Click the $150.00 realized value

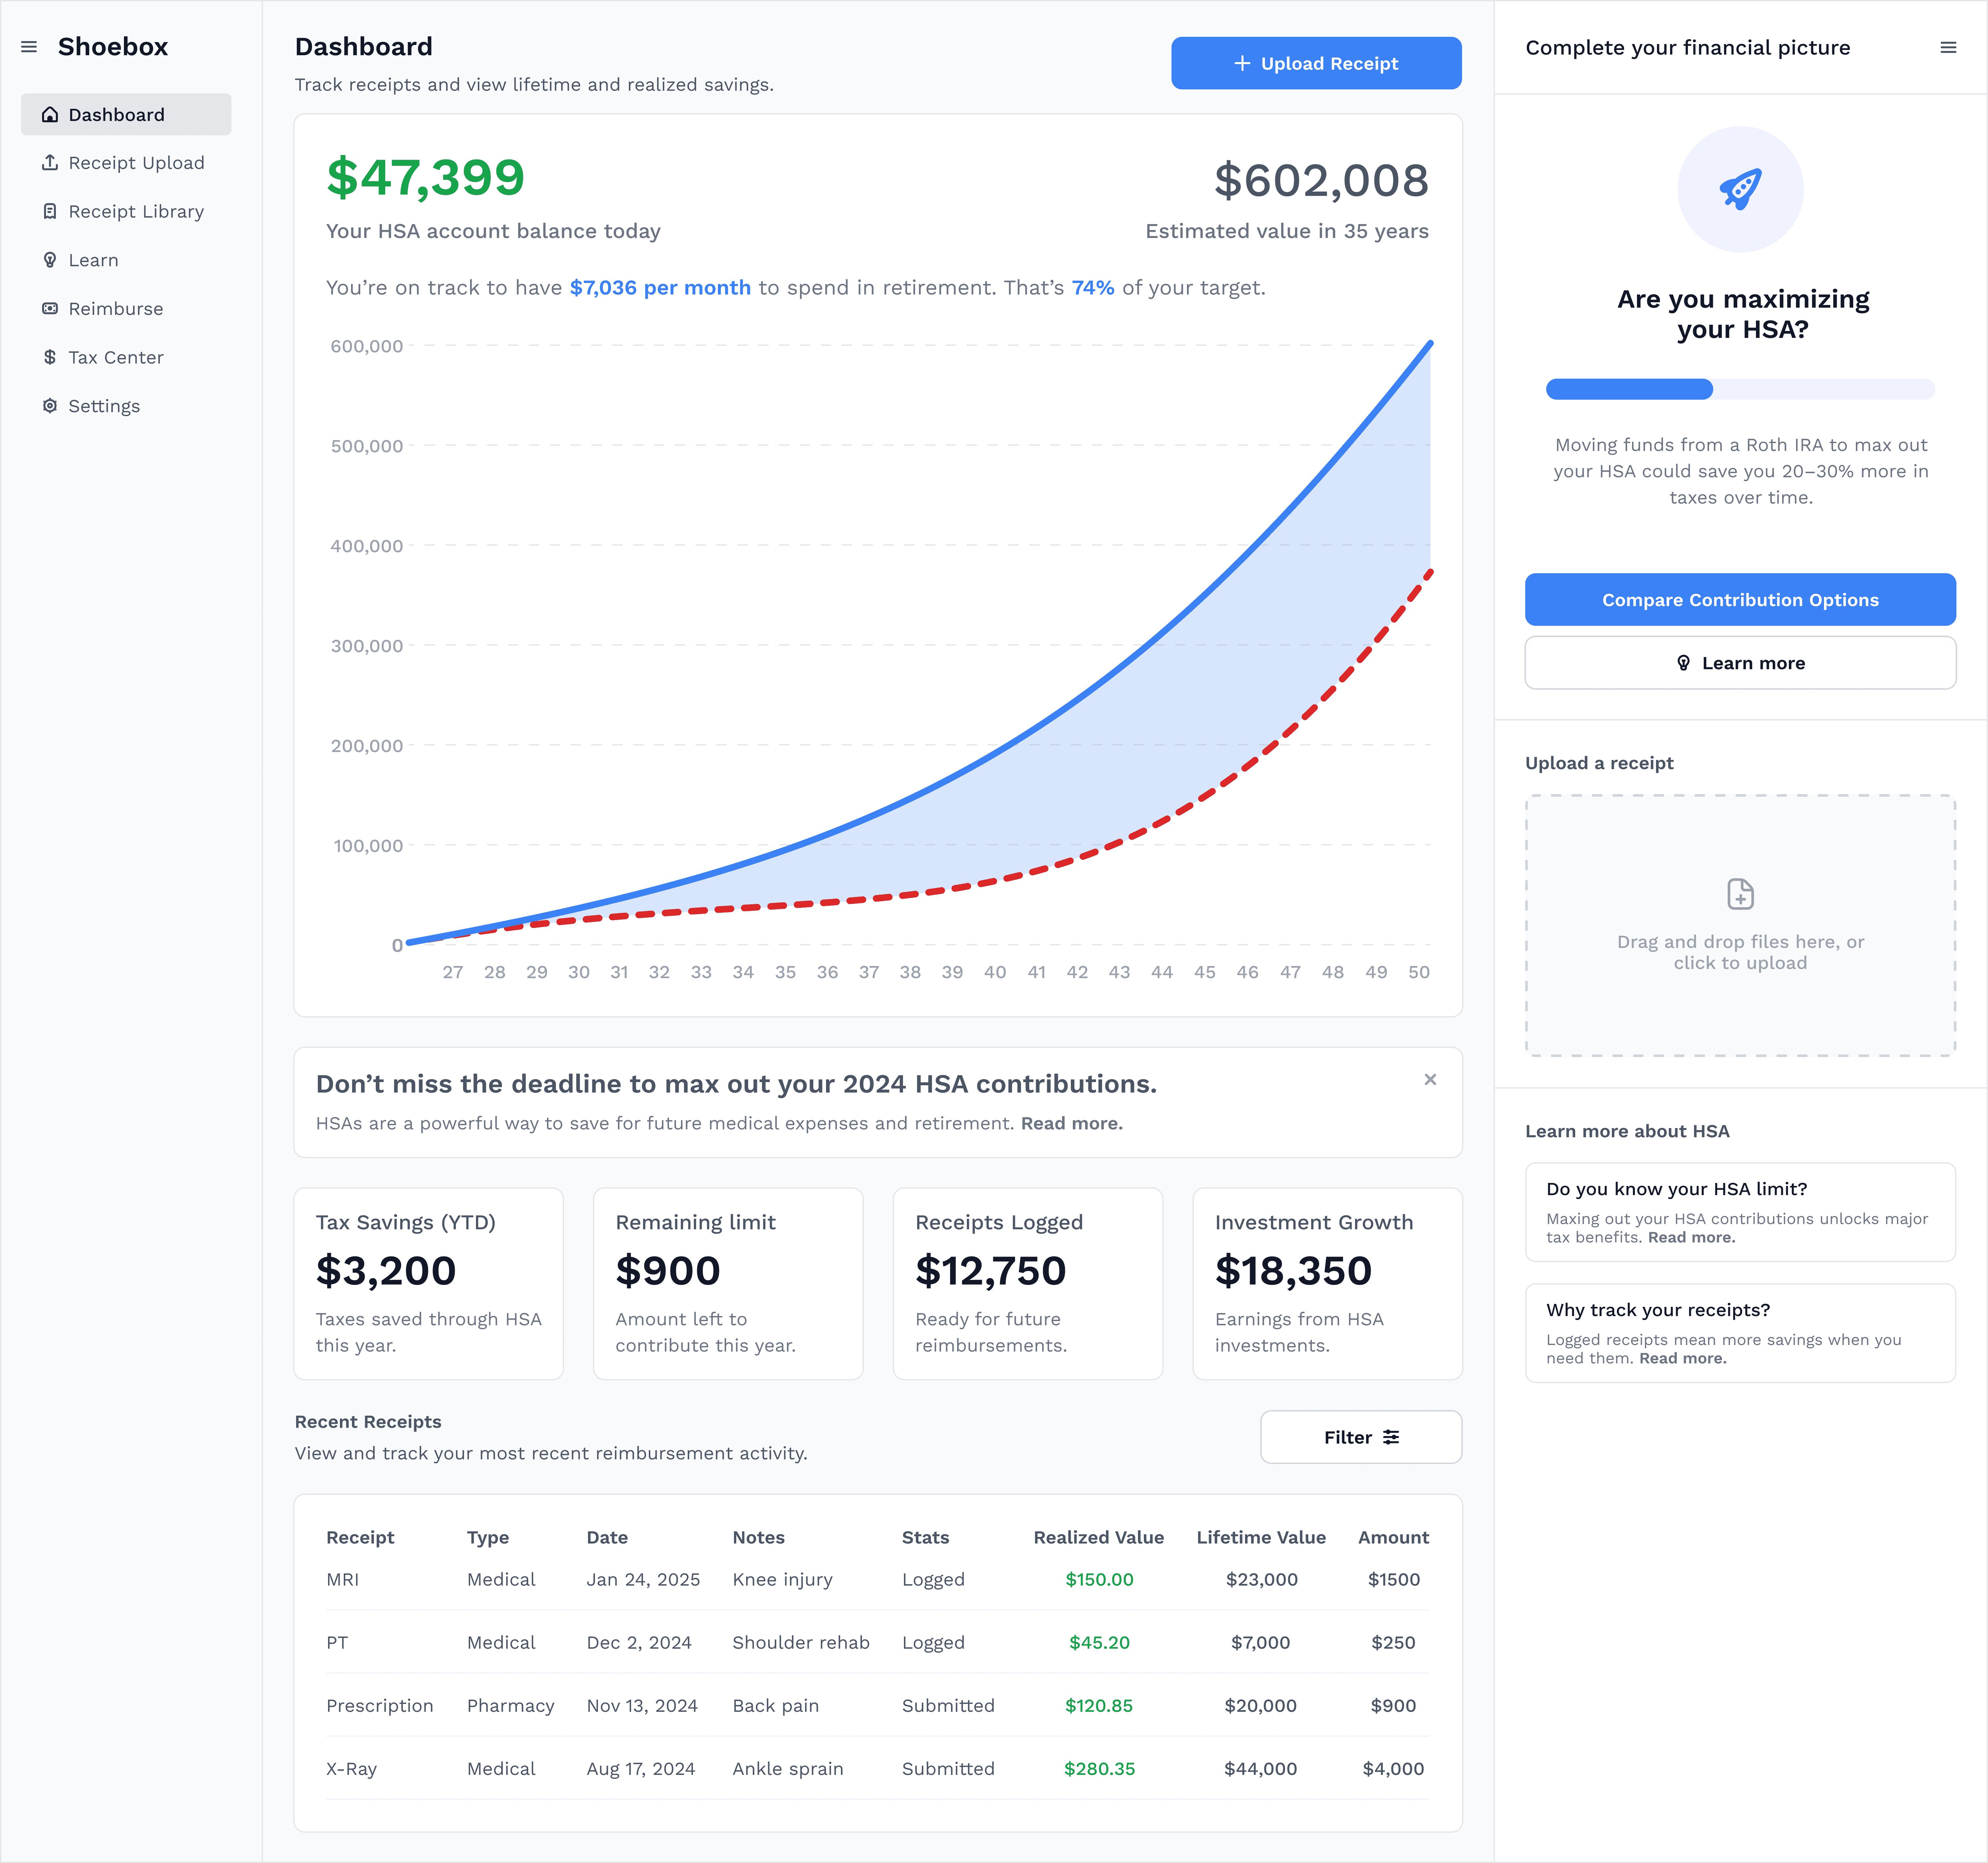1099,1580
